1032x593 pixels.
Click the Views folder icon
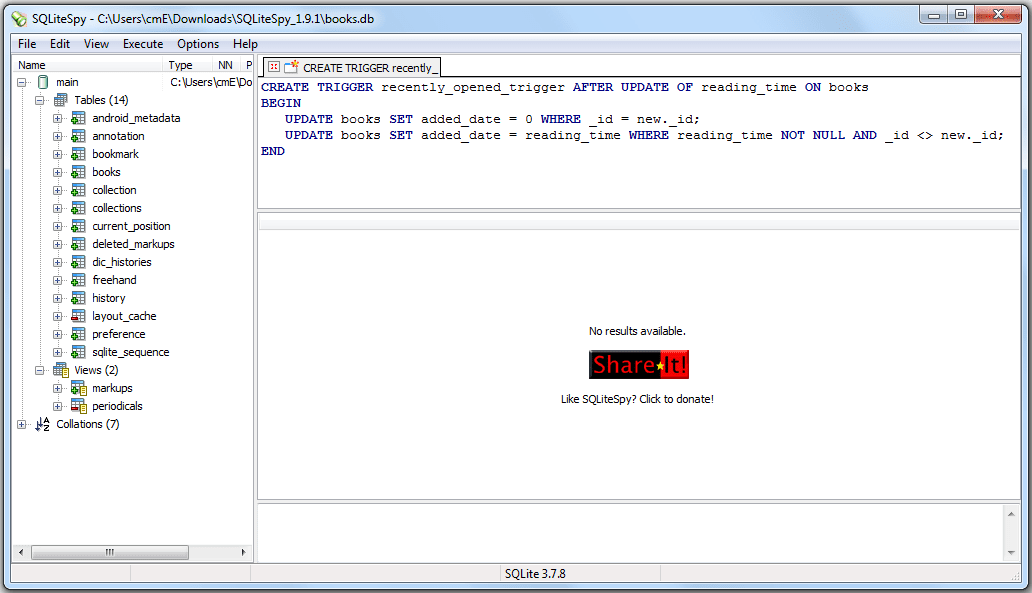(x=61, y=371)
